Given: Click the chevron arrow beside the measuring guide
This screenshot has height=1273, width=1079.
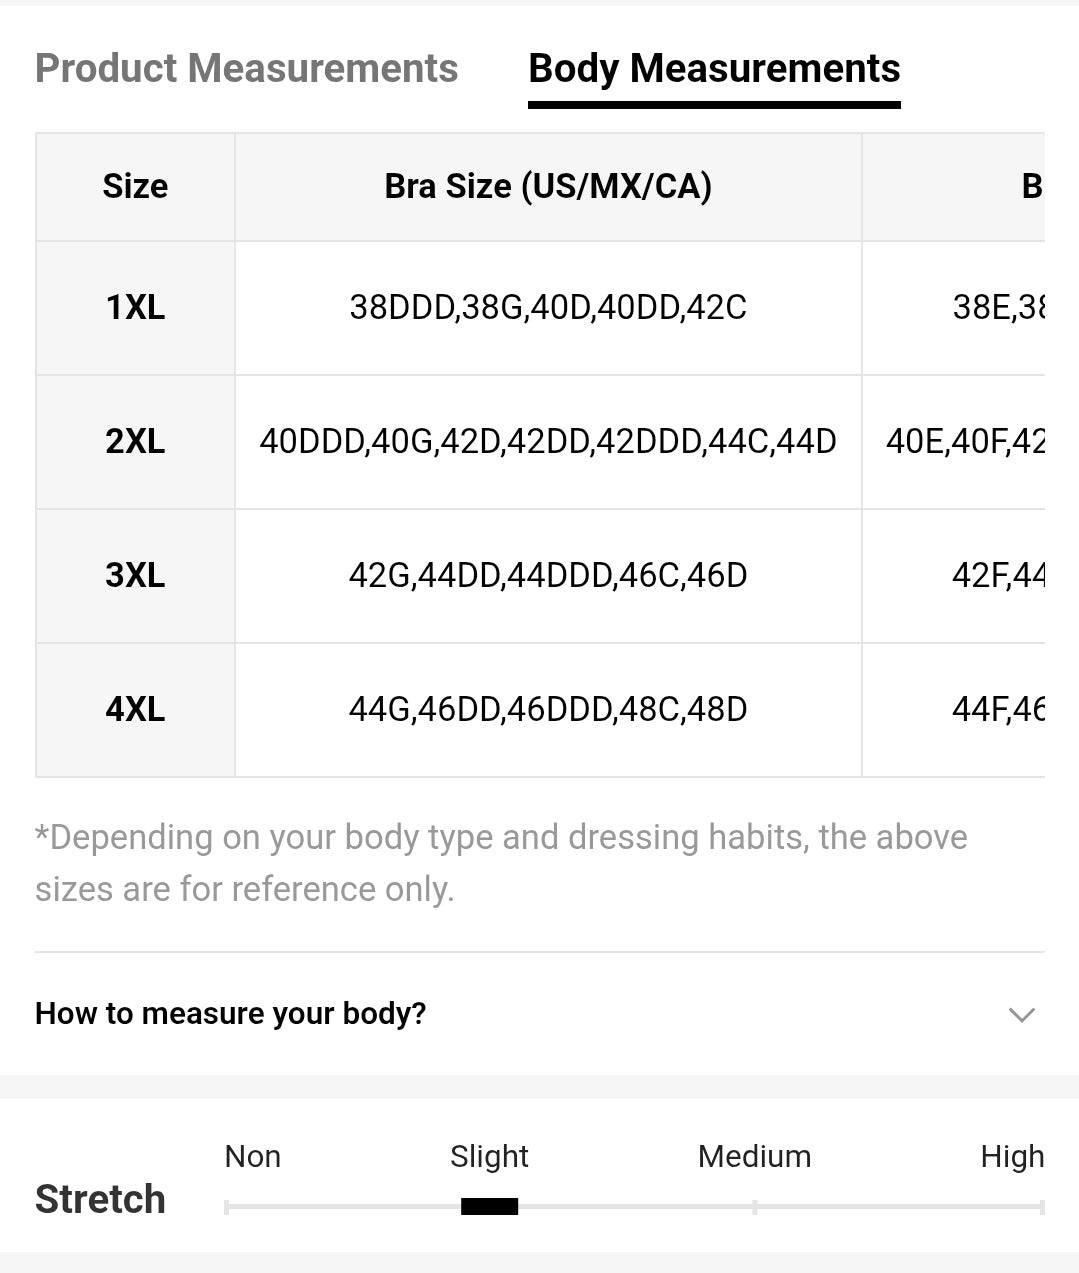Looking at the screenshot, I should tap(1021, 1015).
